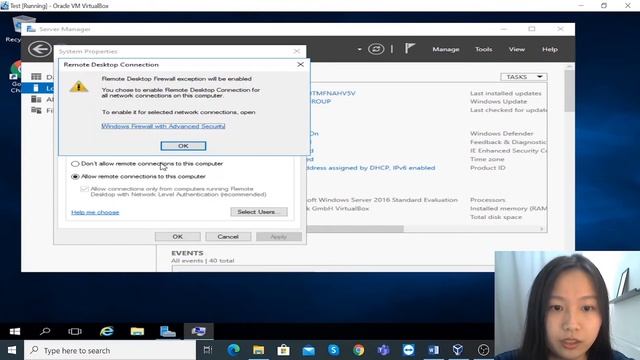Open Skype from host taskbar
640x360 pixels.
click(x=333, y=350)
